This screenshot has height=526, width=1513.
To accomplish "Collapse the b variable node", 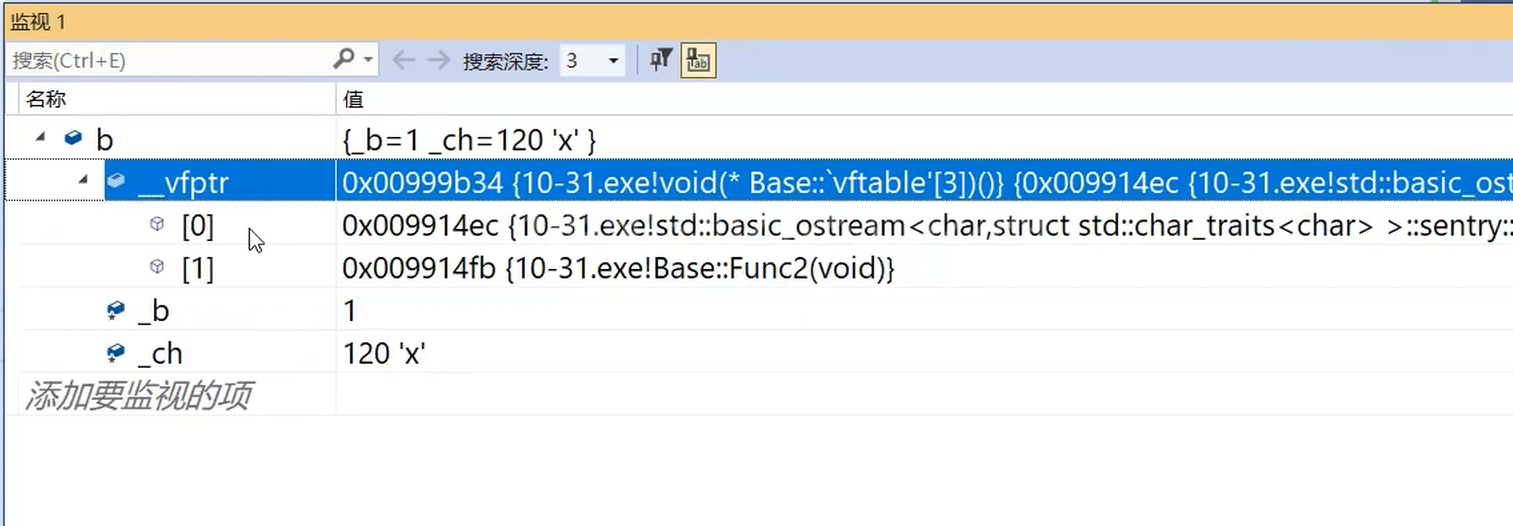I will coord(41,137).
